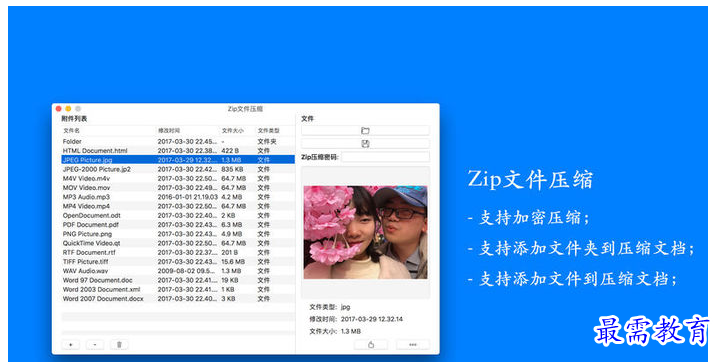Select the MP4 Video.mp4 row
This screenshot has height=362, width=718.
point(178,206)
